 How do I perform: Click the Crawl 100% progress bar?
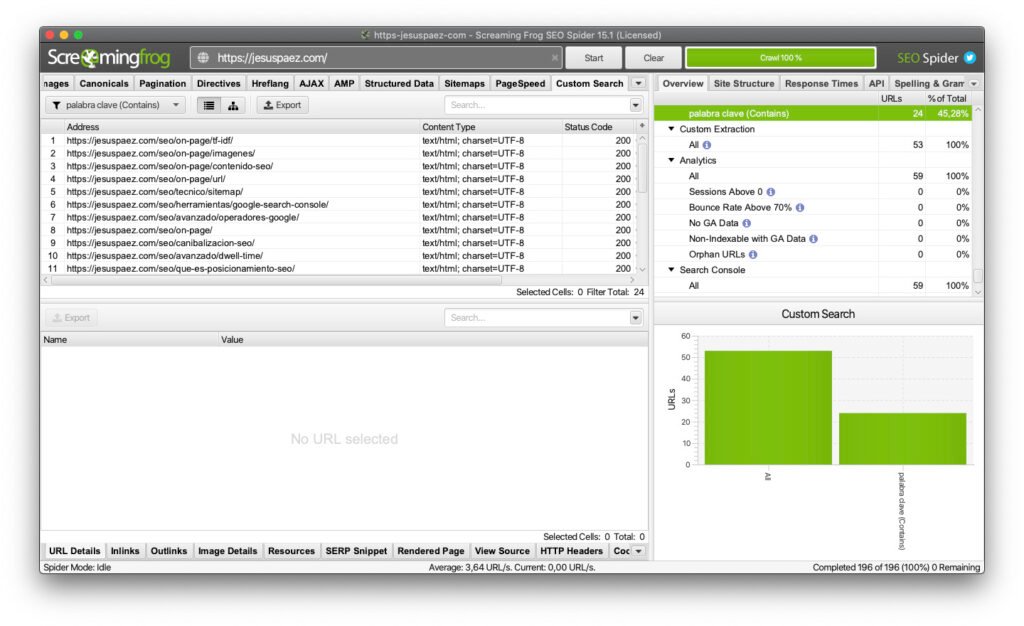point(780,58)
